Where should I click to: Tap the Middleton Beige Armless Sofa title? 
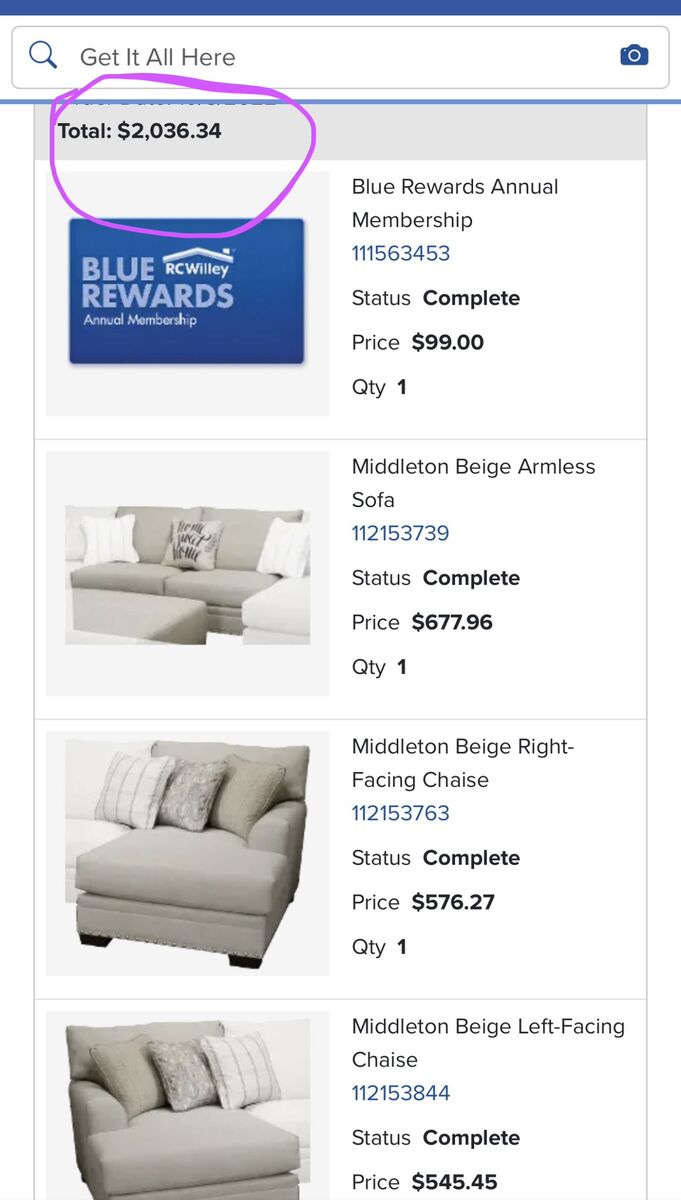473,483
